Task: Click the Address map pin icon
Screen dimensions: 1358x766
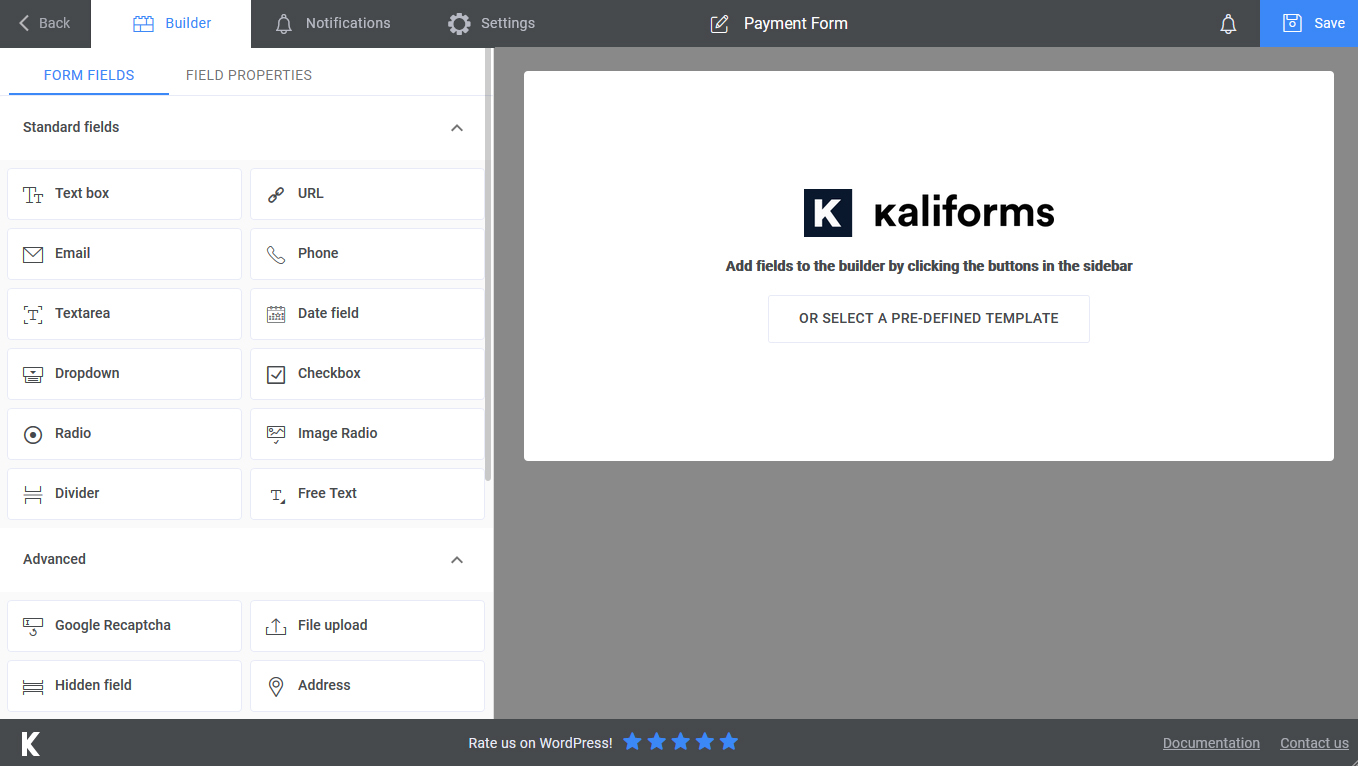Action: point(276,686)
